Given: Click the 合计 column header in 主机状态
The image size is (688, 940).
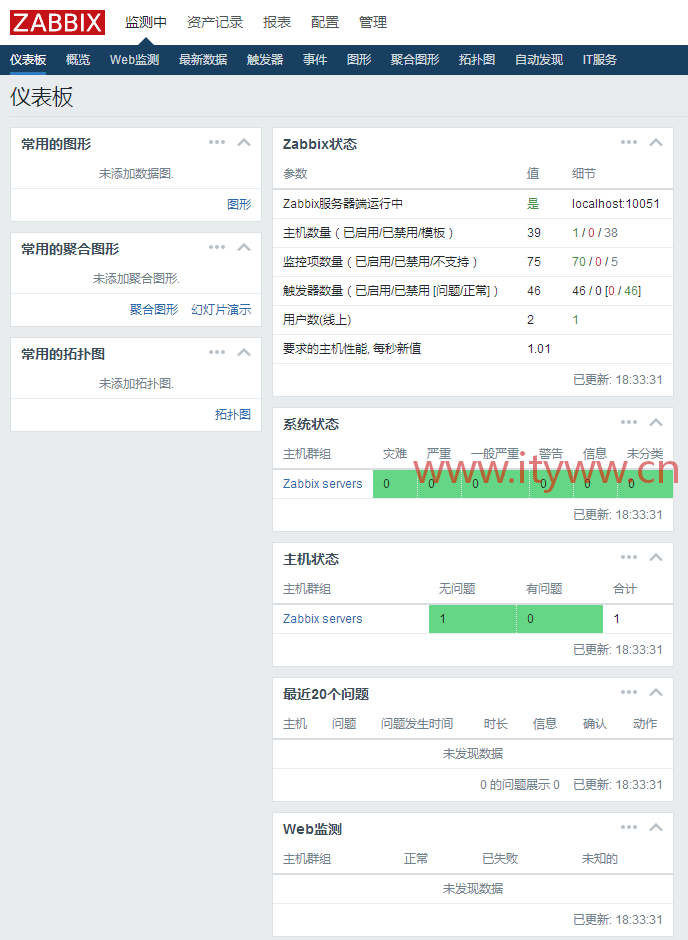Looking at the screenshot, I should click(624, 589).
